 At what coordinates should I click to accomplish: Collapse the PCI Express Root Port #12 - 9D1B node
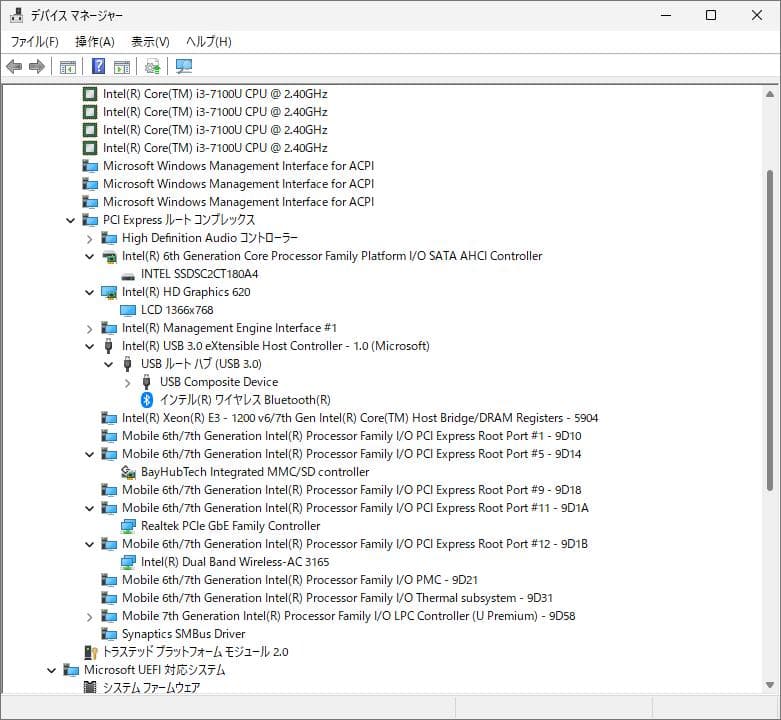pos(90,544)
